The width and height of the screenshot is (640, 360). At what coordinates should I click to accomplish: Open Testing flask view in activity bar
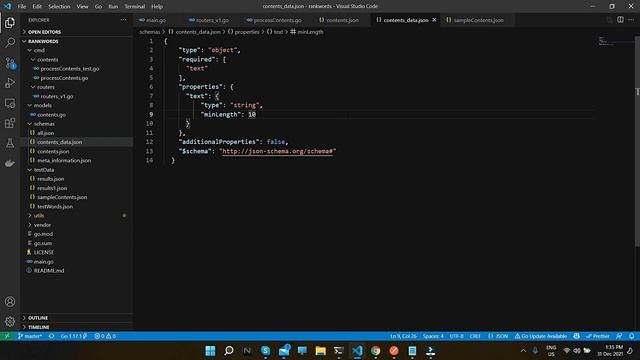click(x=10, y=143)
